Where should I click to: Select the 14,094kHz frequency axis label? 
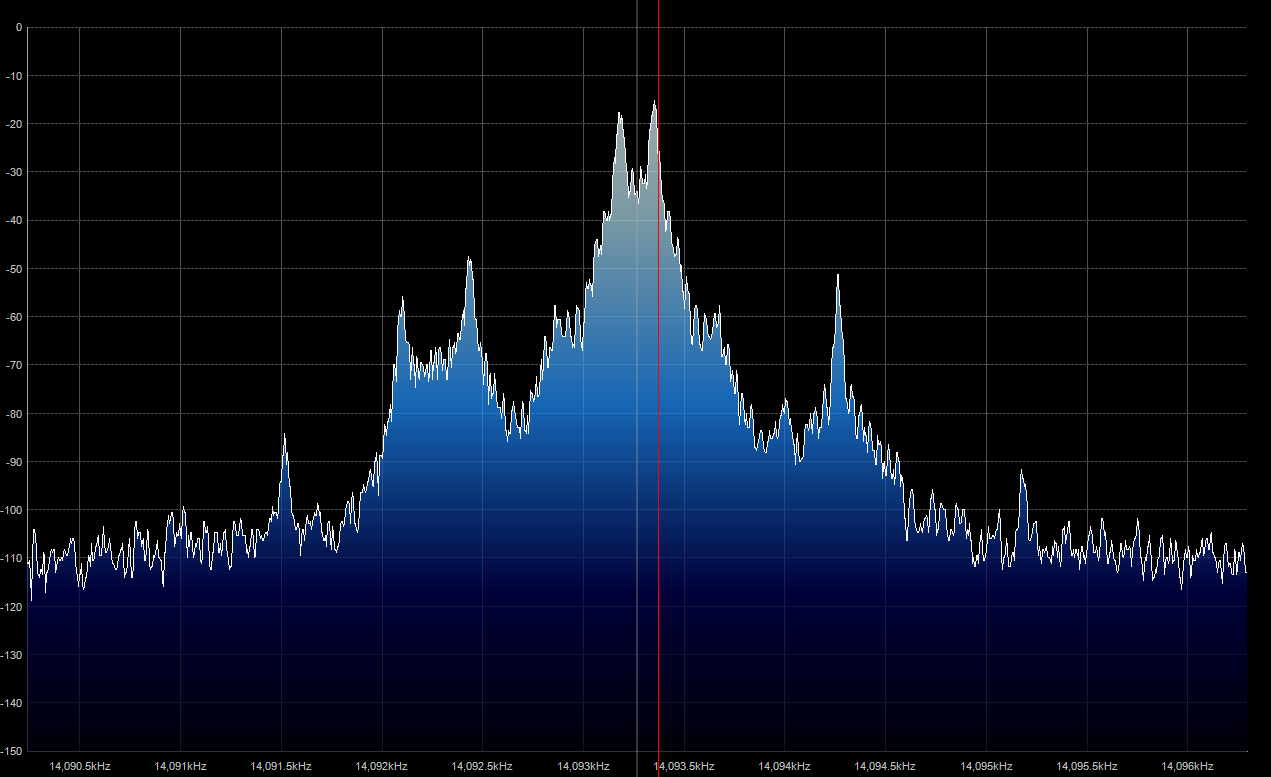click(x=785, y=766)
